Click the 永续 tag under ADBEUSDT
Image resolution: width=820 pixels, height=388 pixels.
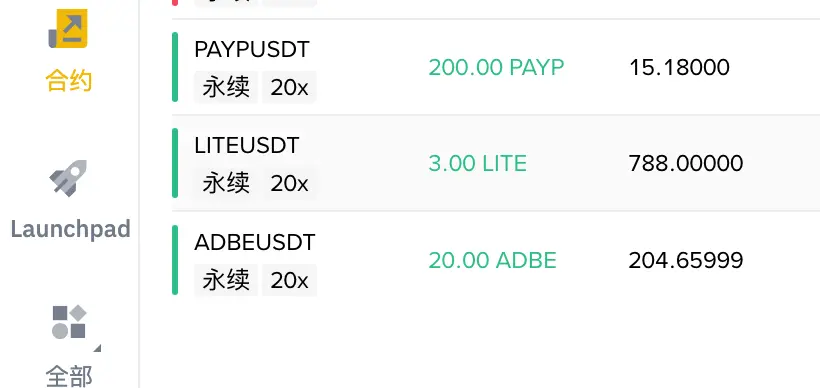(226, 280)
